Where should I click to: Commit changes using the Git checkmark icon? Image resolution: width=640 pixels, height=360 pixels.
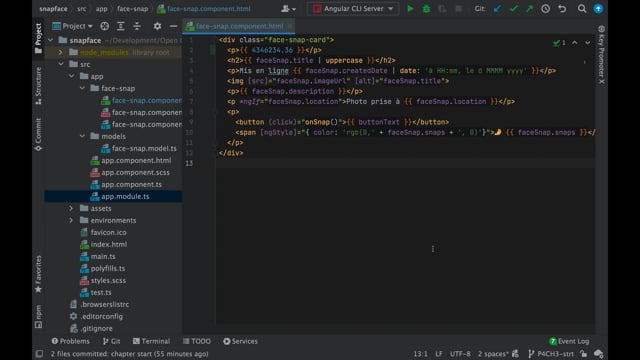(513, 9)
